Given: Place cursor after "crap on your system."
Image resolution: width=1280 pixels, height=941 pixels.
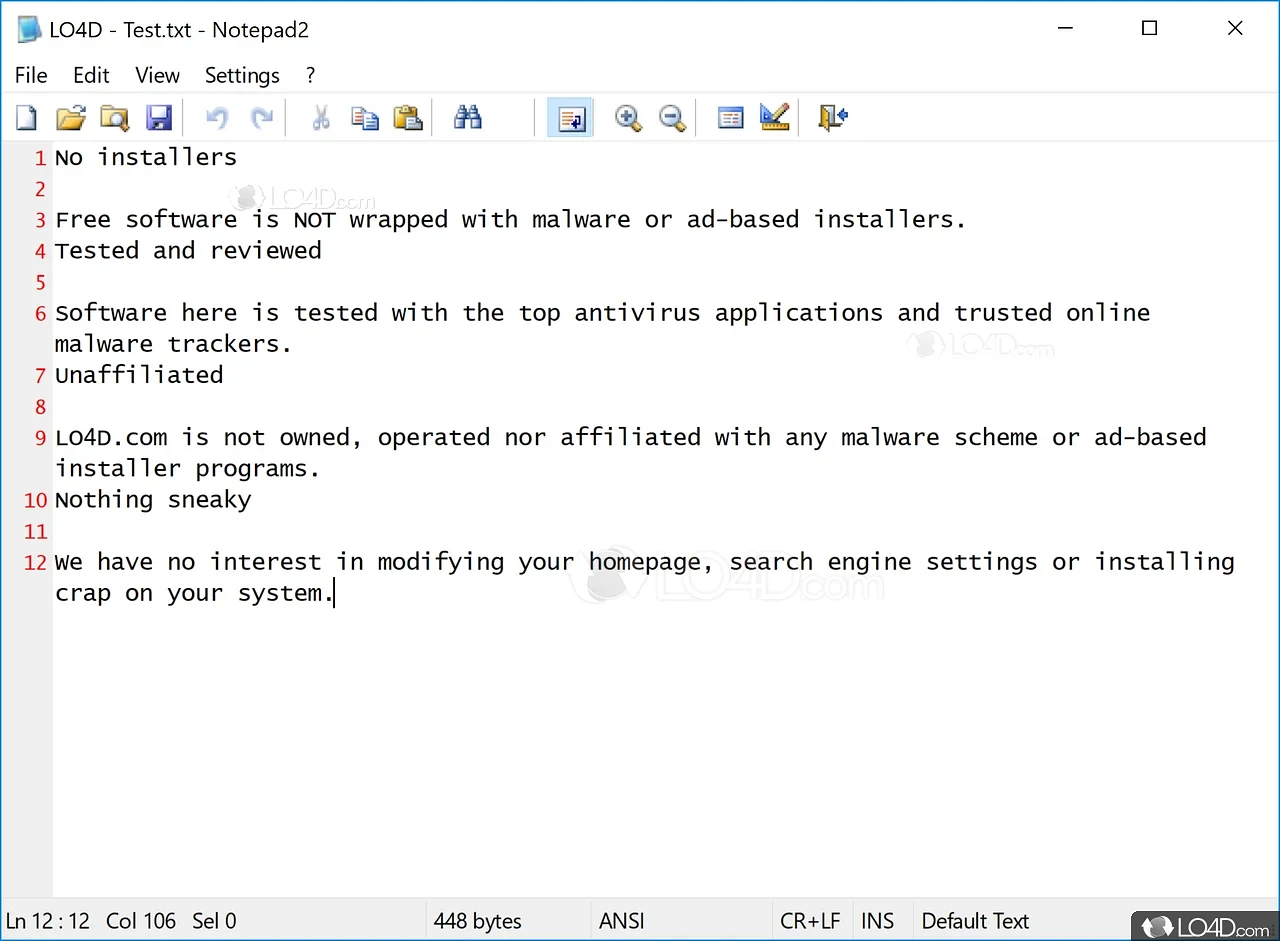Looking at the screenshot, I should tap(334, 594).
